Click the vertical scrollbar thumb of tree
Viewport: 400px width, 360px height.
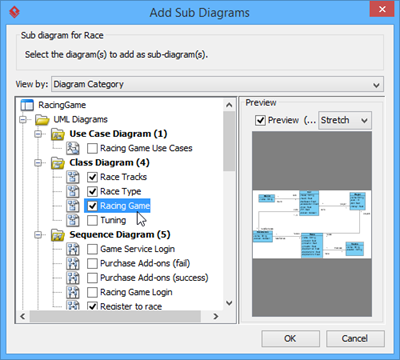pos(229,141)
